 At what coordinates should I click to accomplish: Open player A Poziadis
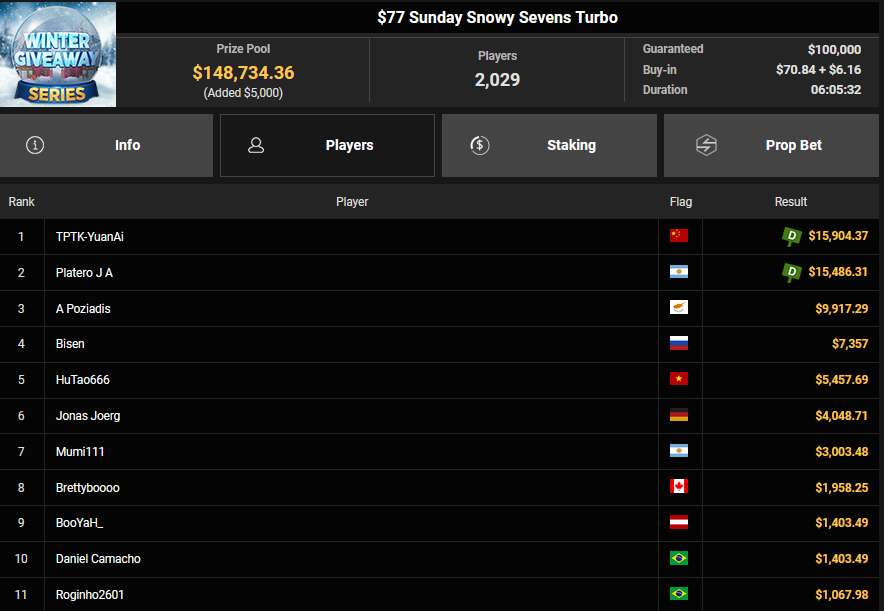point(83,309)
